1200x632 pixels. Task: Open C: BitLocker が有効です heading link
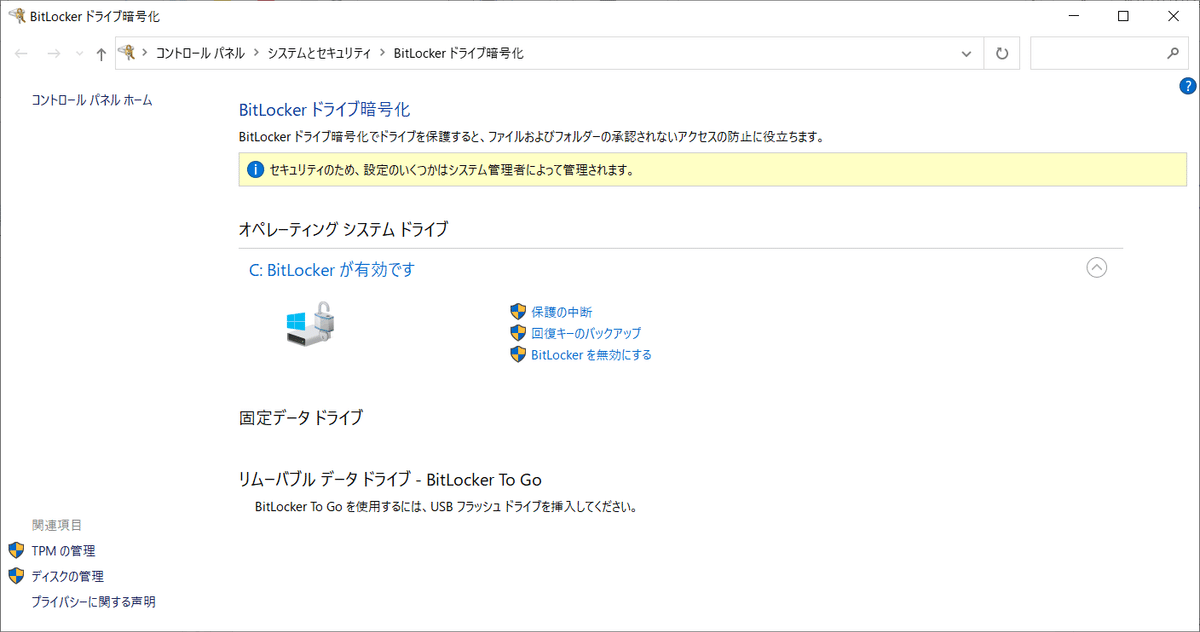tap(331, 270)
